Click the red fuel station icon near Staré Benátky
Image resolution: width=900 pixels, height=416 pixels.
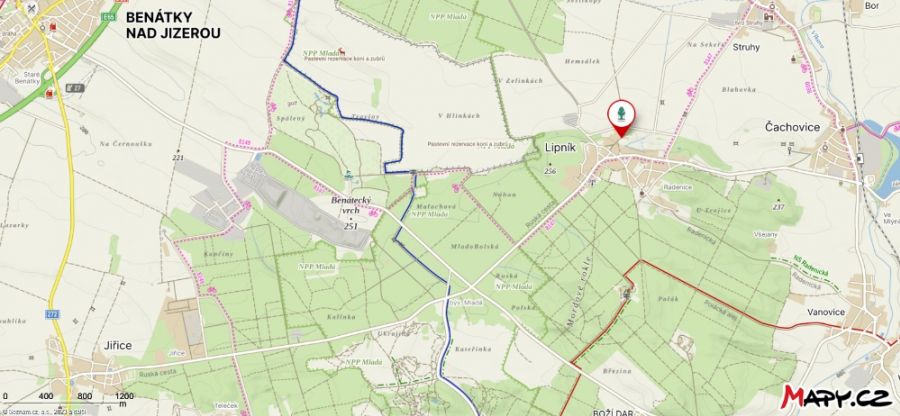[x=50, y=92]
